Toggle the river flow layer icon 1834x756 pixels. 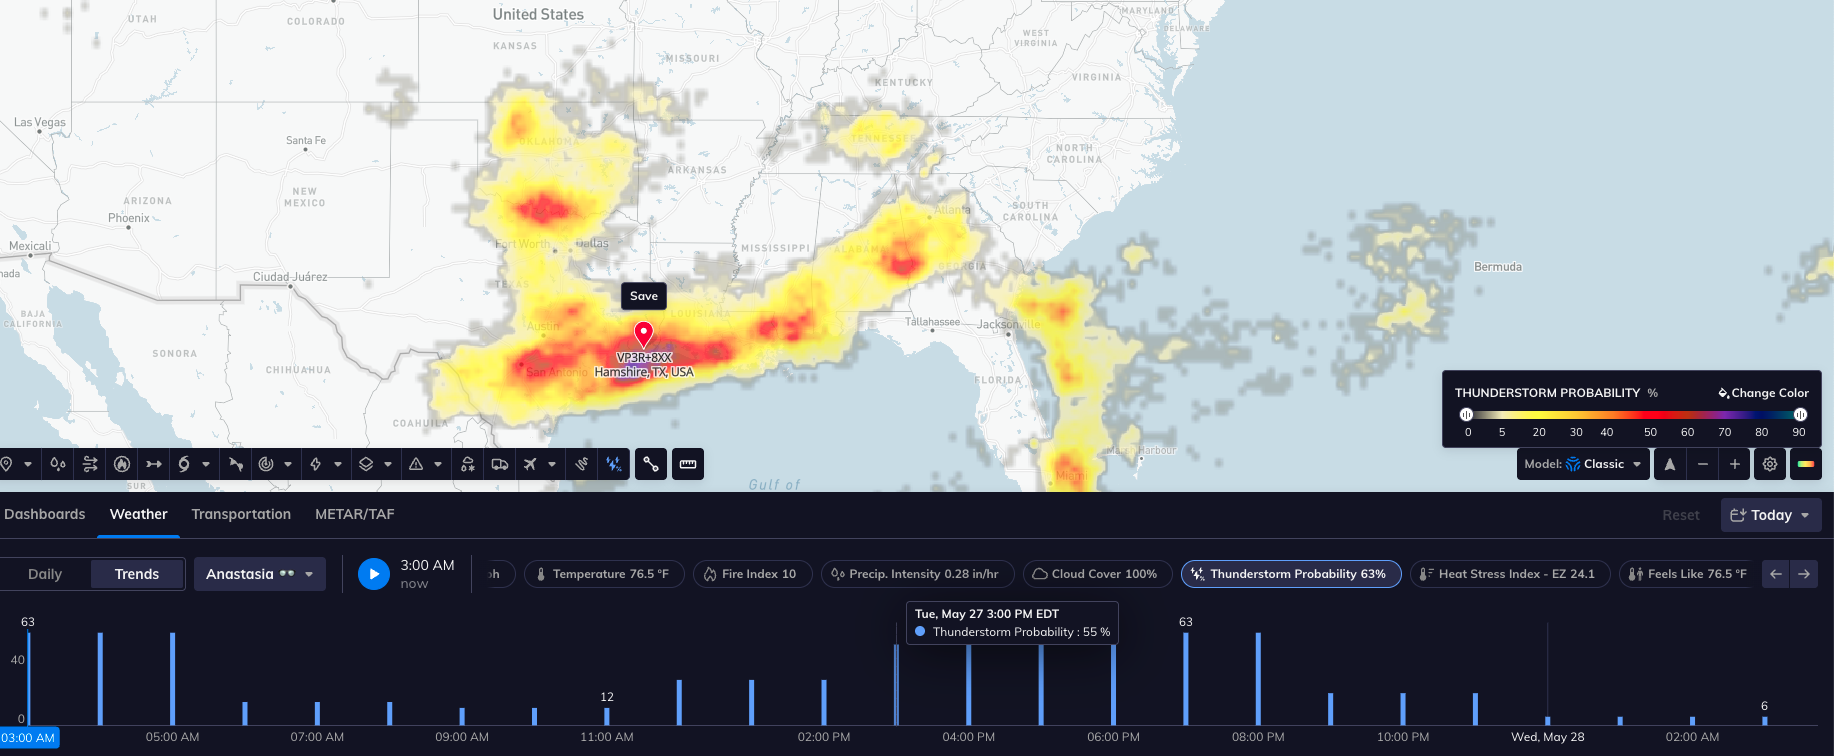pyautogui.click(x=236, y=464)
